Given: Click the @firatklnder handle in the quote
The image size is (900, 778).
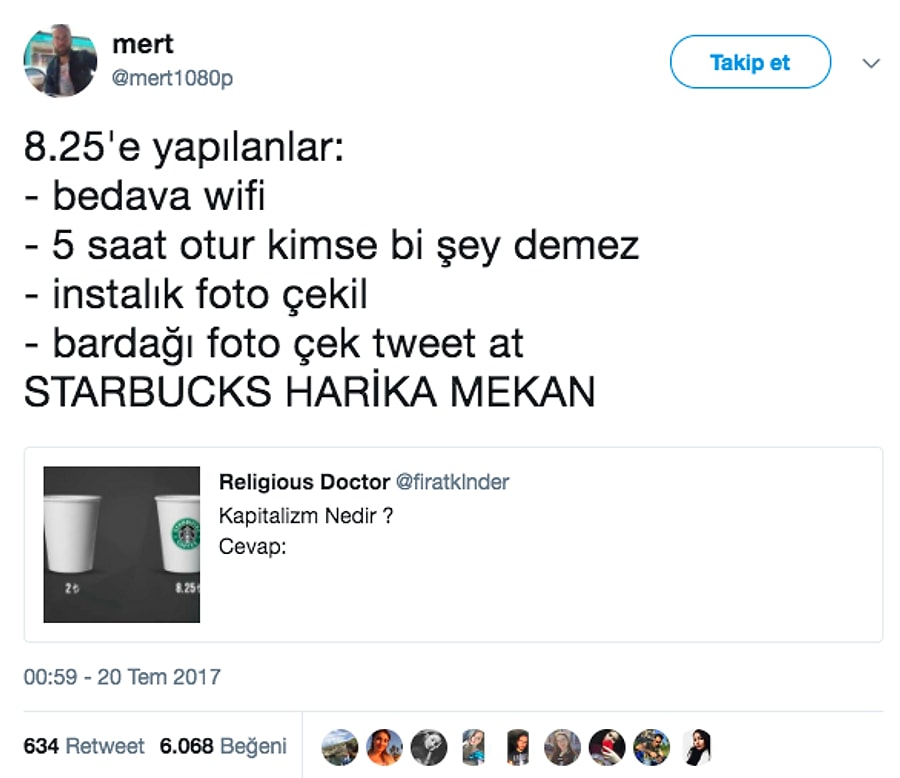Looking at the screenshot, I should click(x=452, y=482).
